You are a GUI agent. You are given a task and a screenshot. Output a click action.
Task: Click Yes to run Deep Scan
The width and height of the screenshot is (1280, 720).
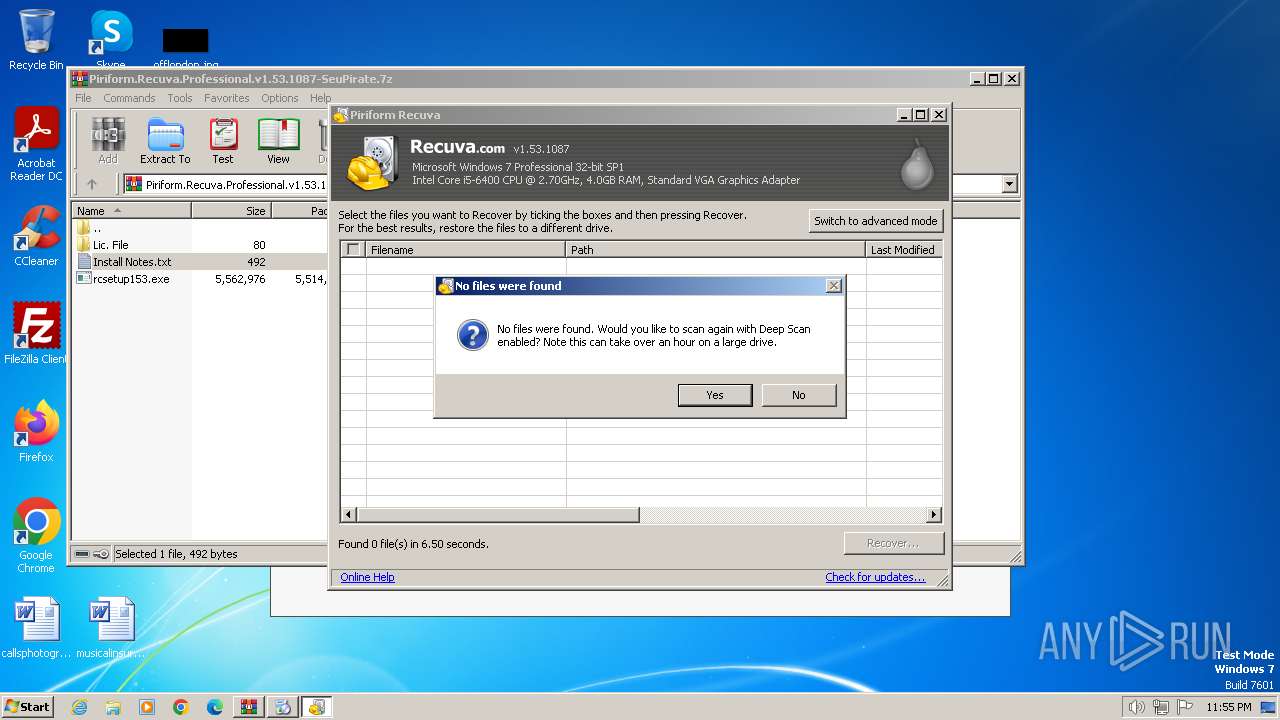pos(714,395)
